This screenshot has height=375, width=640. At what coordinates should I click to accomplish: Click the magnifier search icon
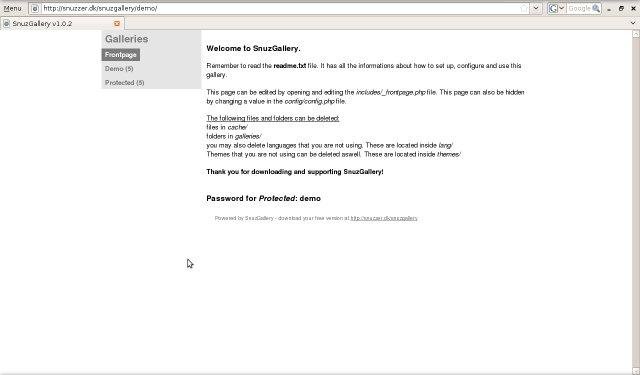click(x=596, y=8)
